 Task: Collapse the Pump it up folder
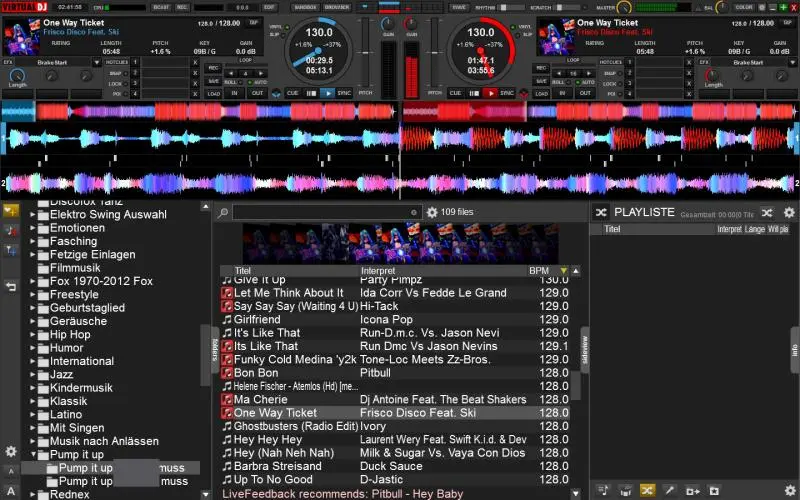click(x=33, y=455)
